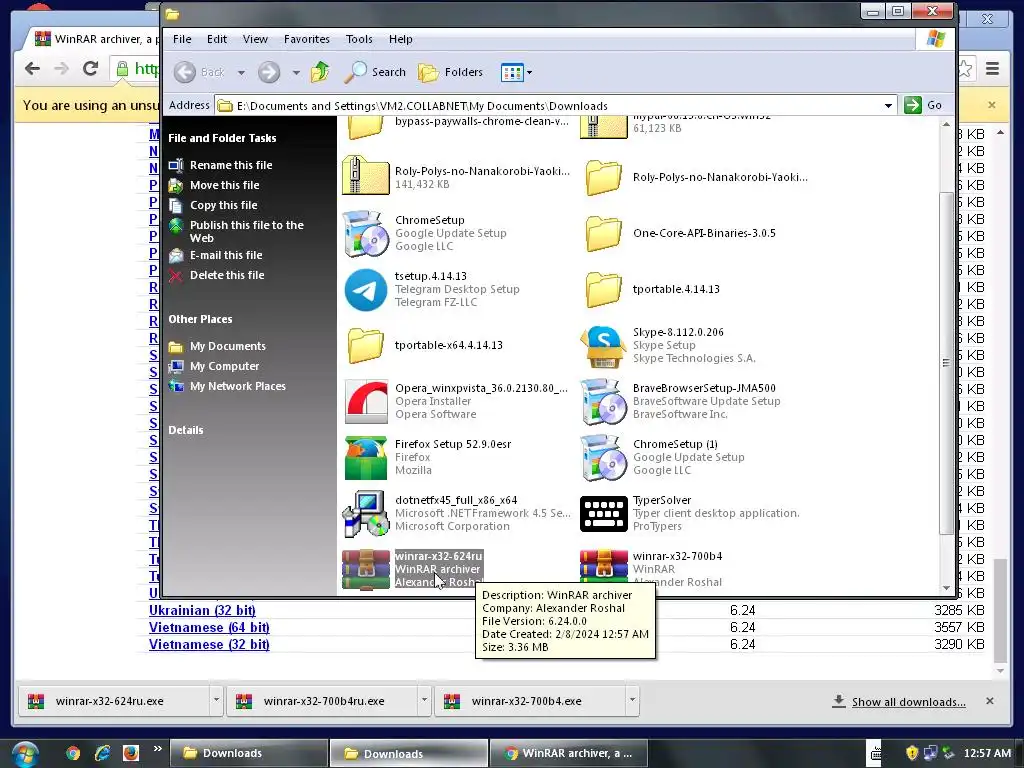Collapse the Other Places header
This screenshot has height=768, width=1024.
(200, 319)
